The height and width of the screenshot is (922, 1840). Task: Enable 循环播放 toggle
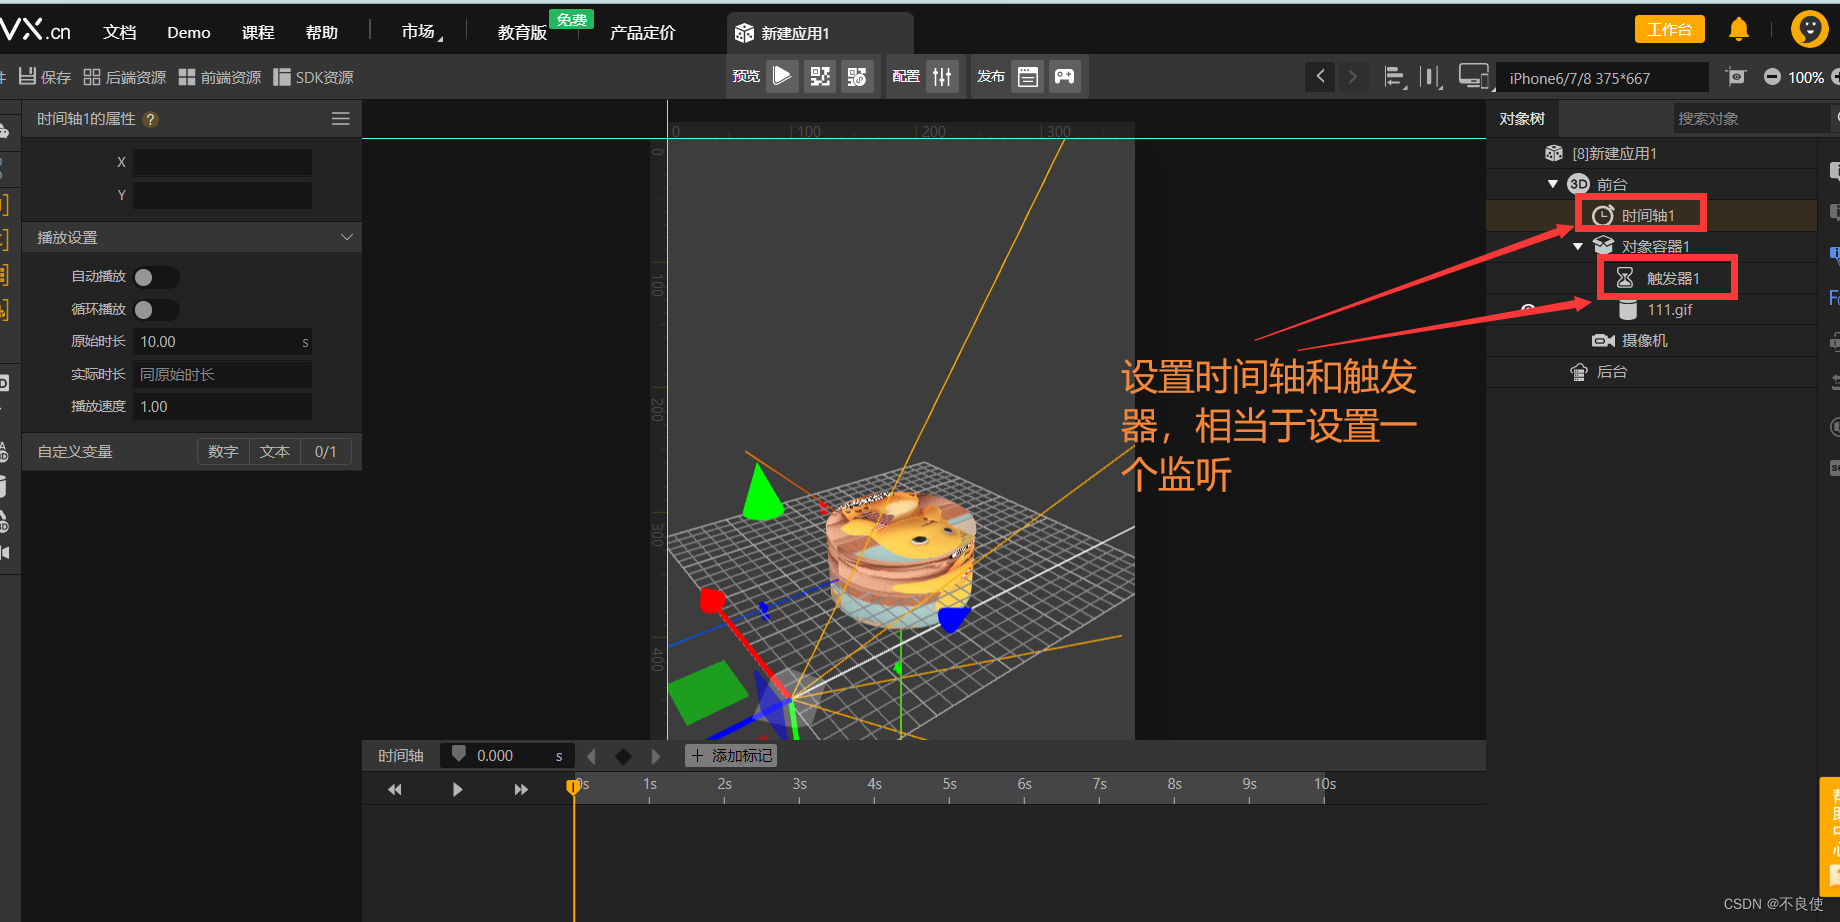155,309
